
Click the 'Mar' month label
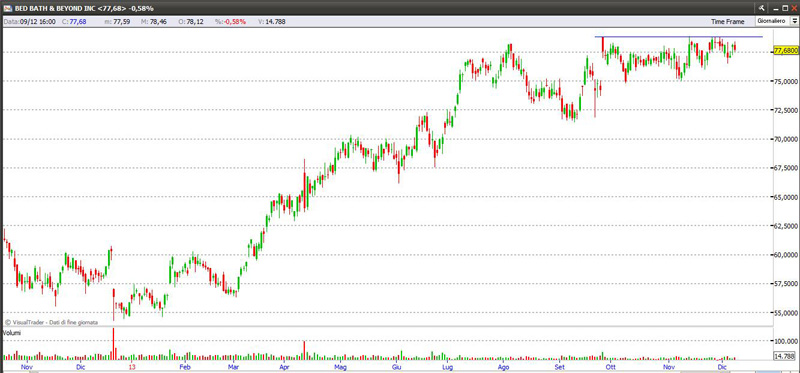[x=233, y=367]
